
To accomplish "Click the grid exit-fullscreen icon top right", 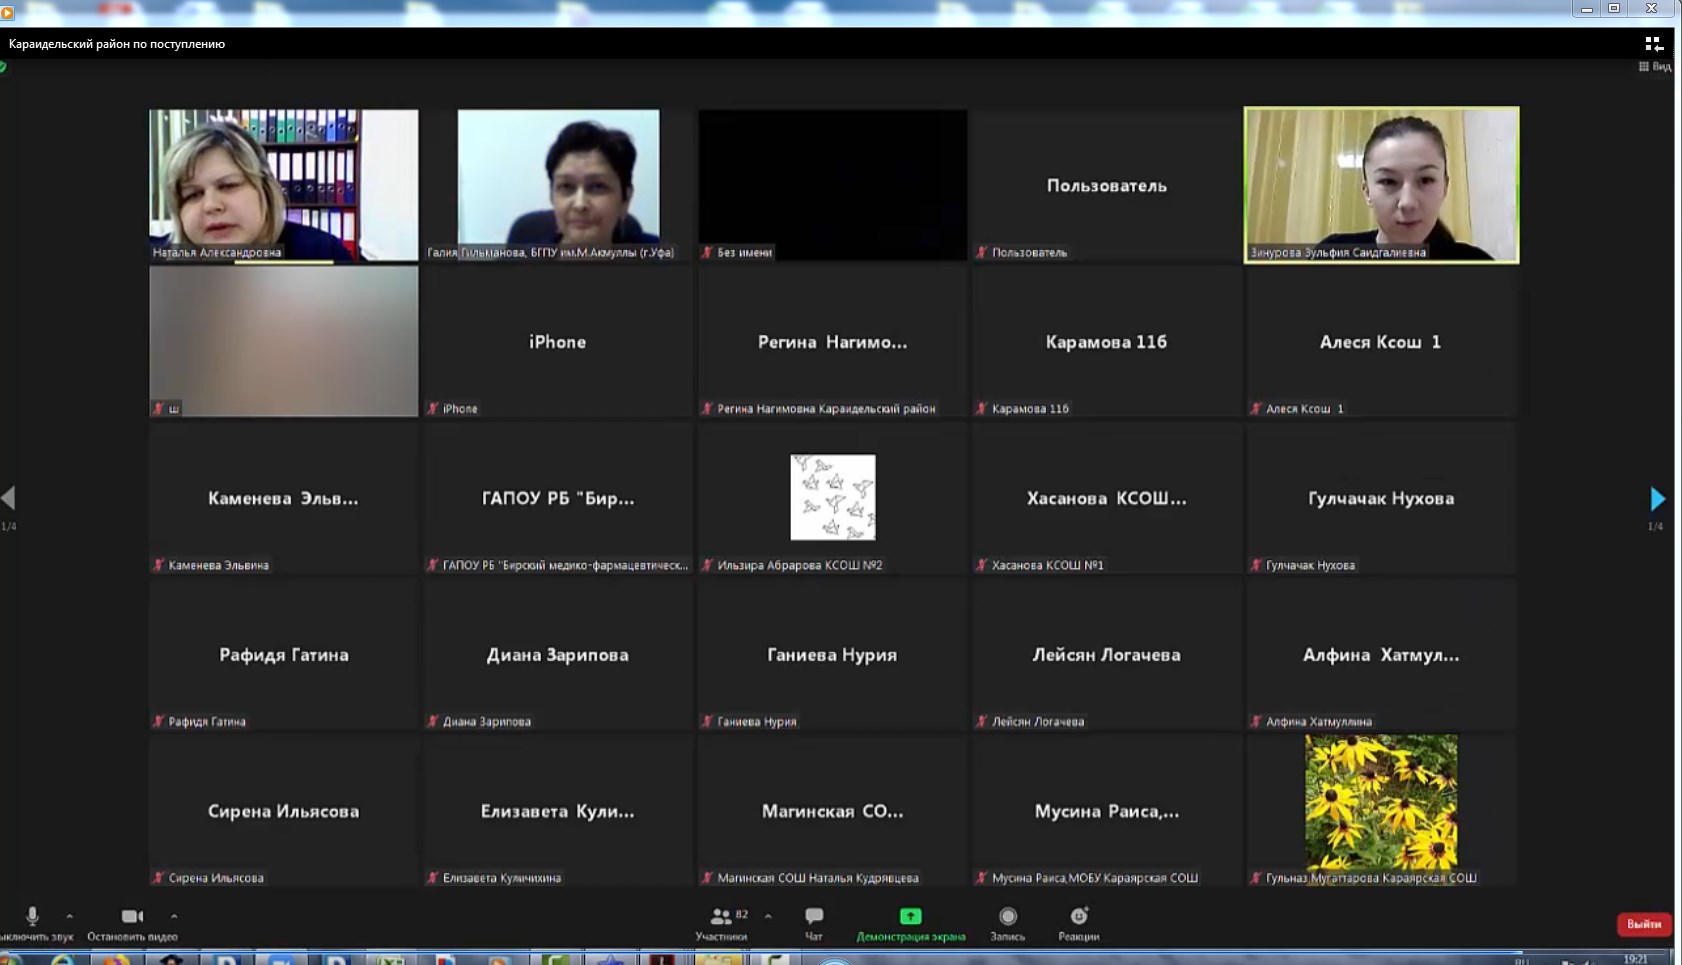I will click(1653, 44).
